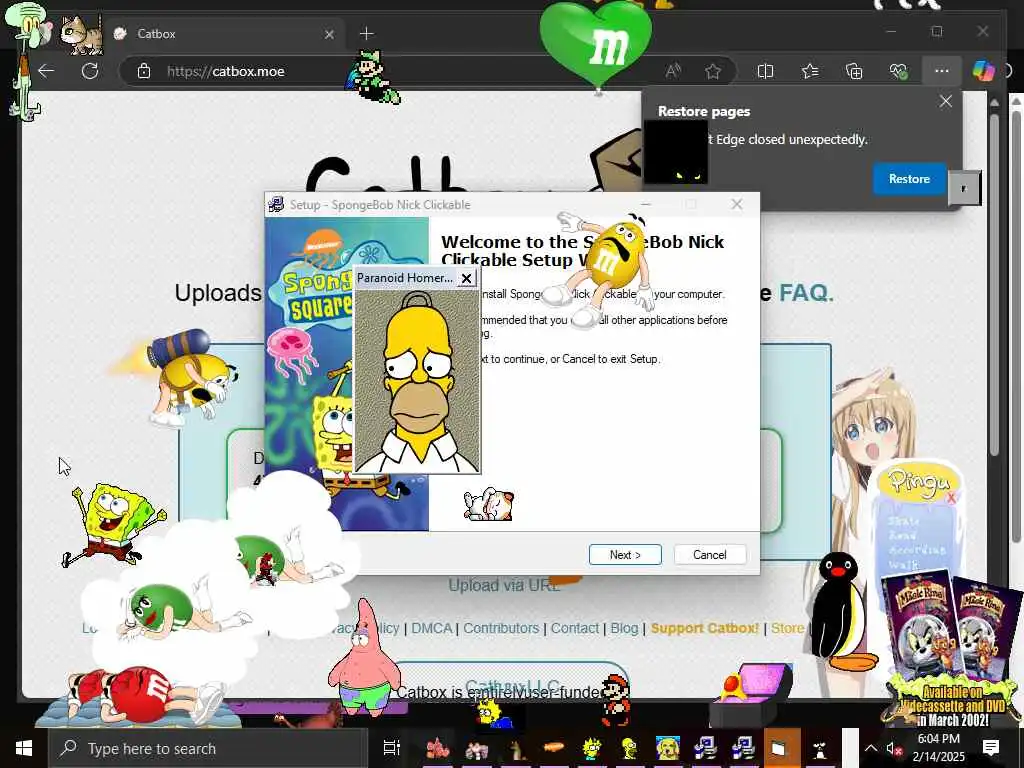Open second setup installer taskbar icon
This screenshot has width=1024, height=768.
coord(743,748)
